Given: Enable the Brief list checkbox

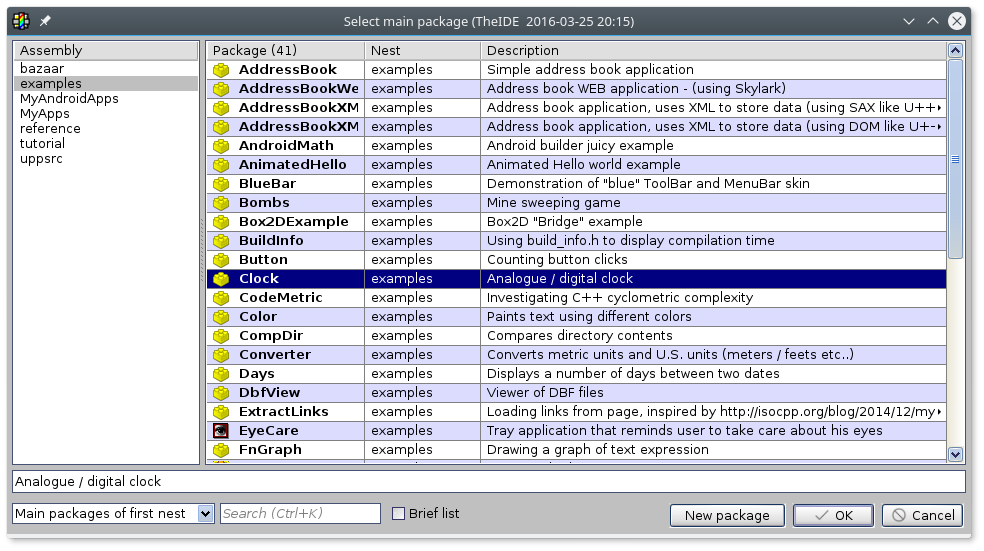Looking at the screenshot, I should 399,514.
